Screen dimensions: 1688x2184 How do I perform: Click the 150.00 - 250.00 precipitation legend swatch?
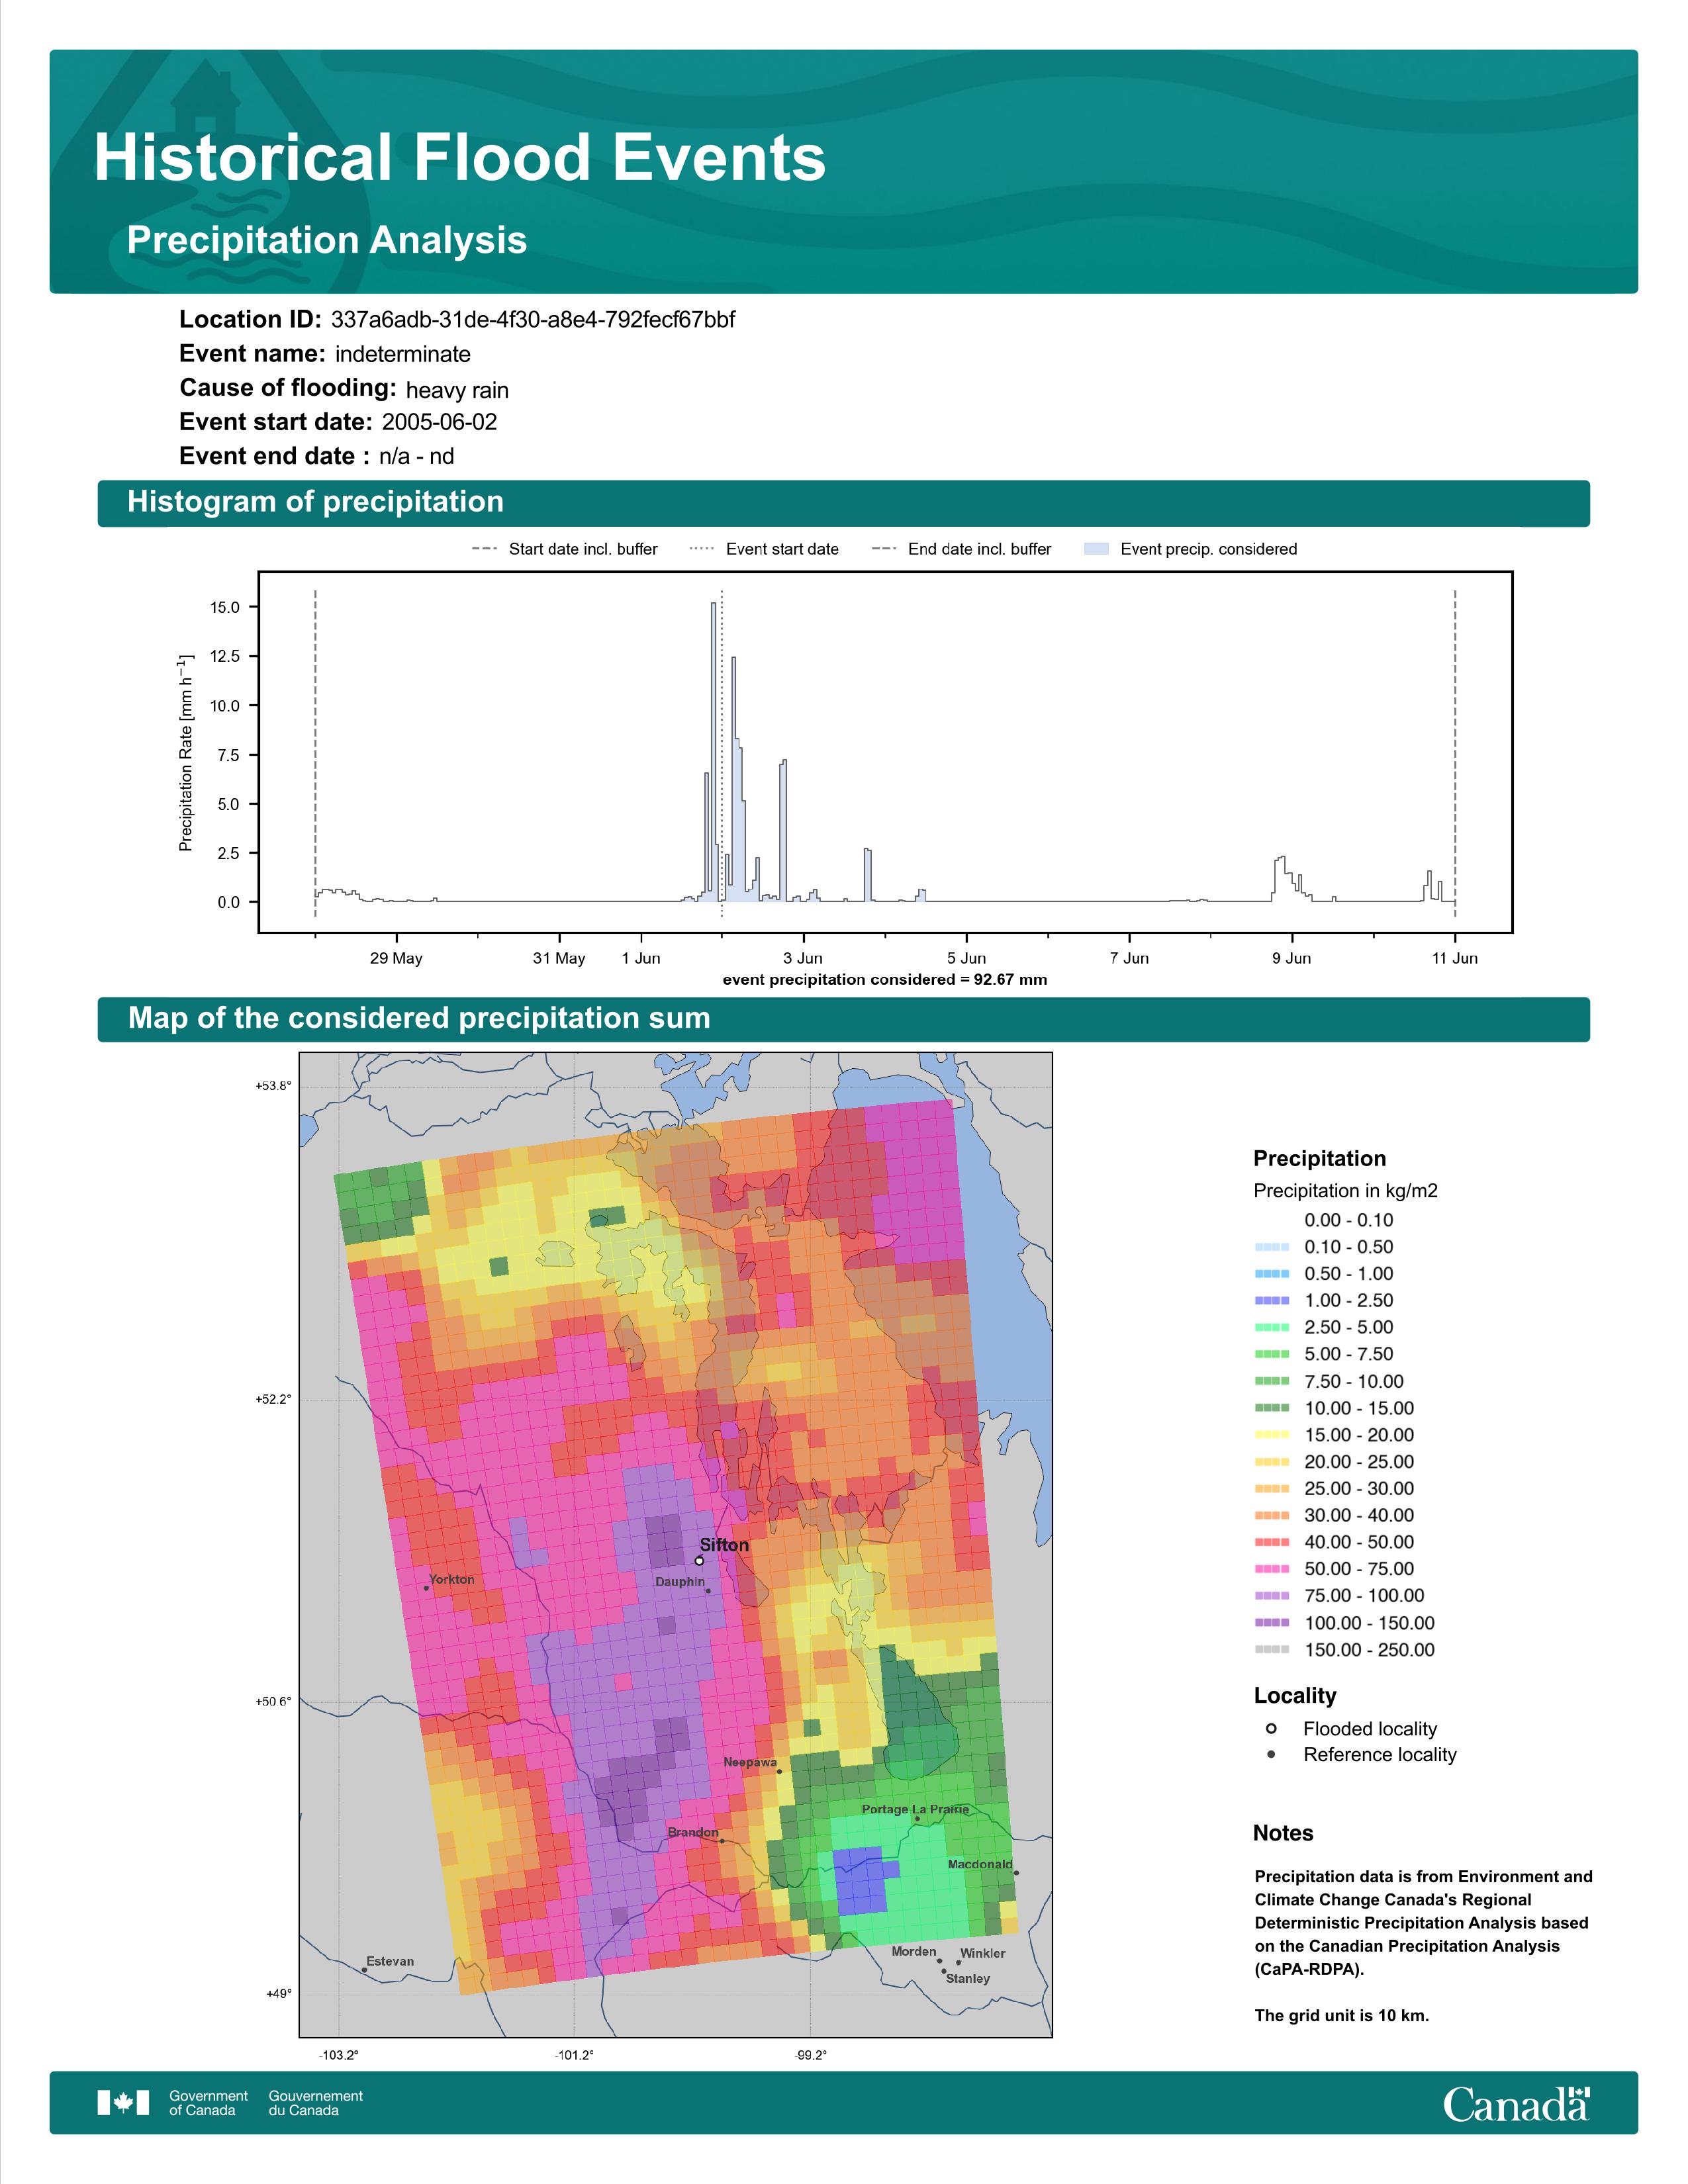tap(1272, 1650)
